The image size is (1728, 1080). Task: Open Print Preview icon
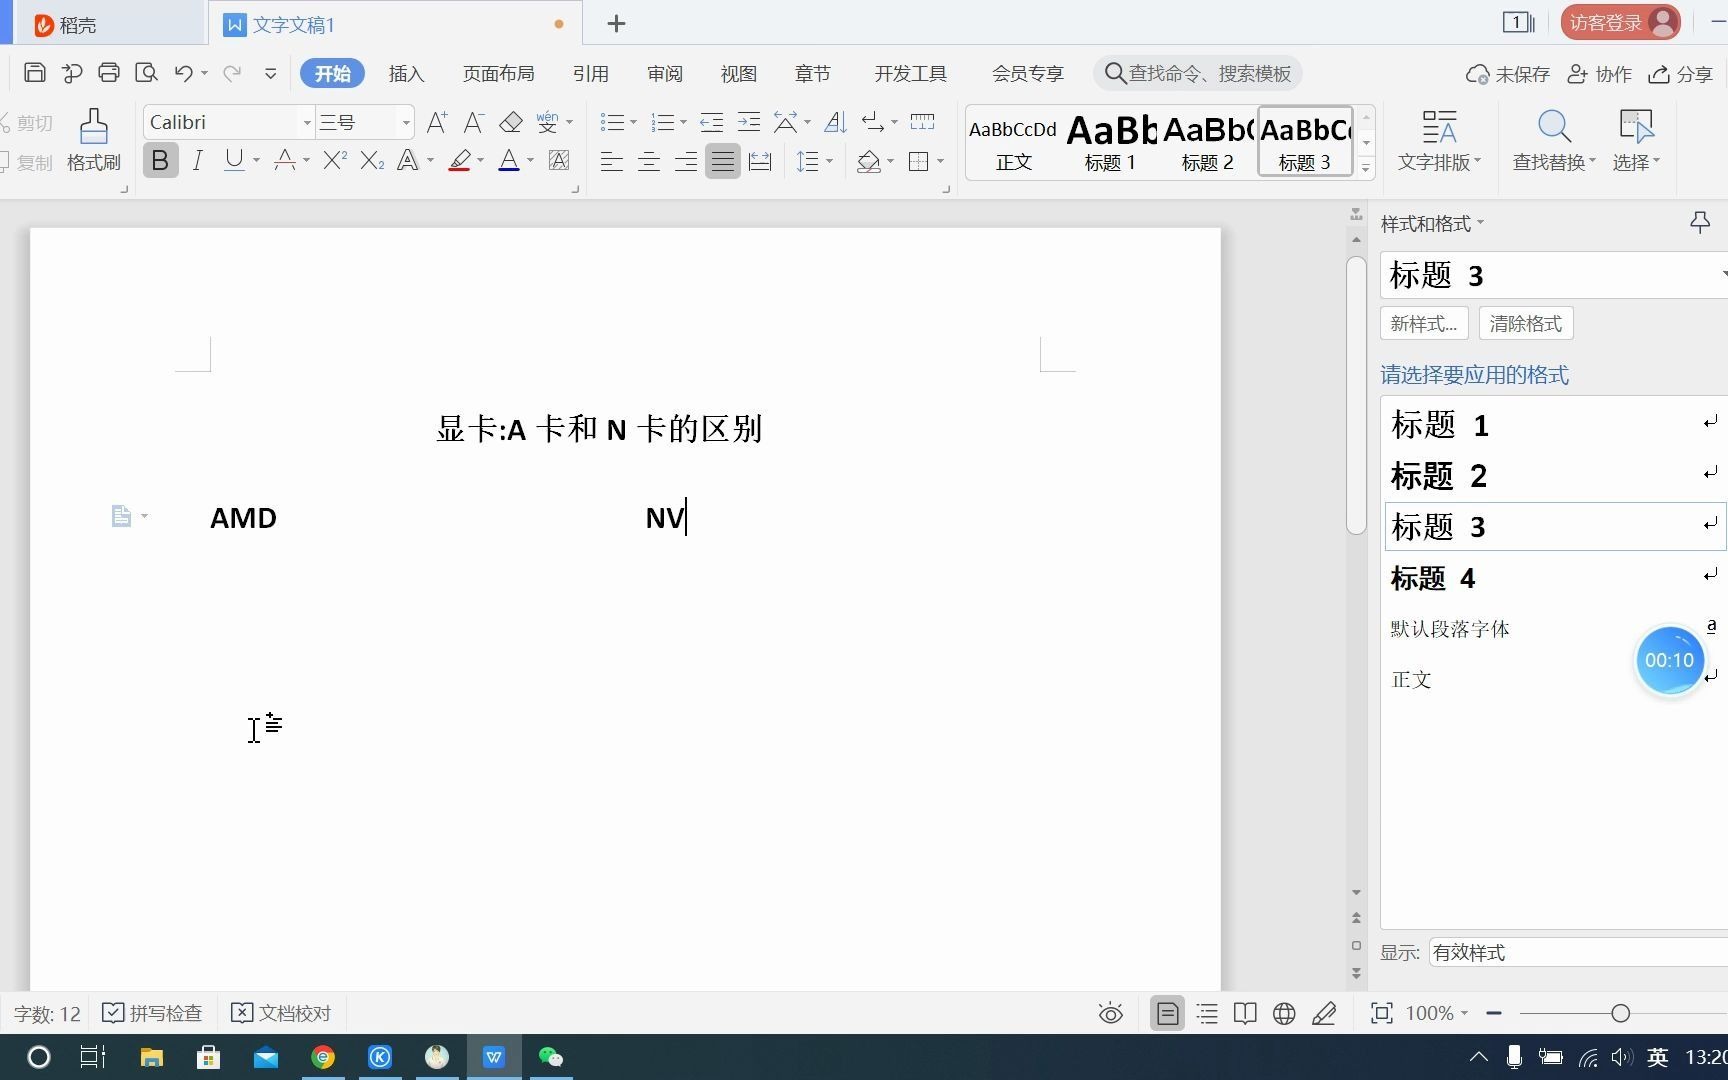click(x=146, y=72)
